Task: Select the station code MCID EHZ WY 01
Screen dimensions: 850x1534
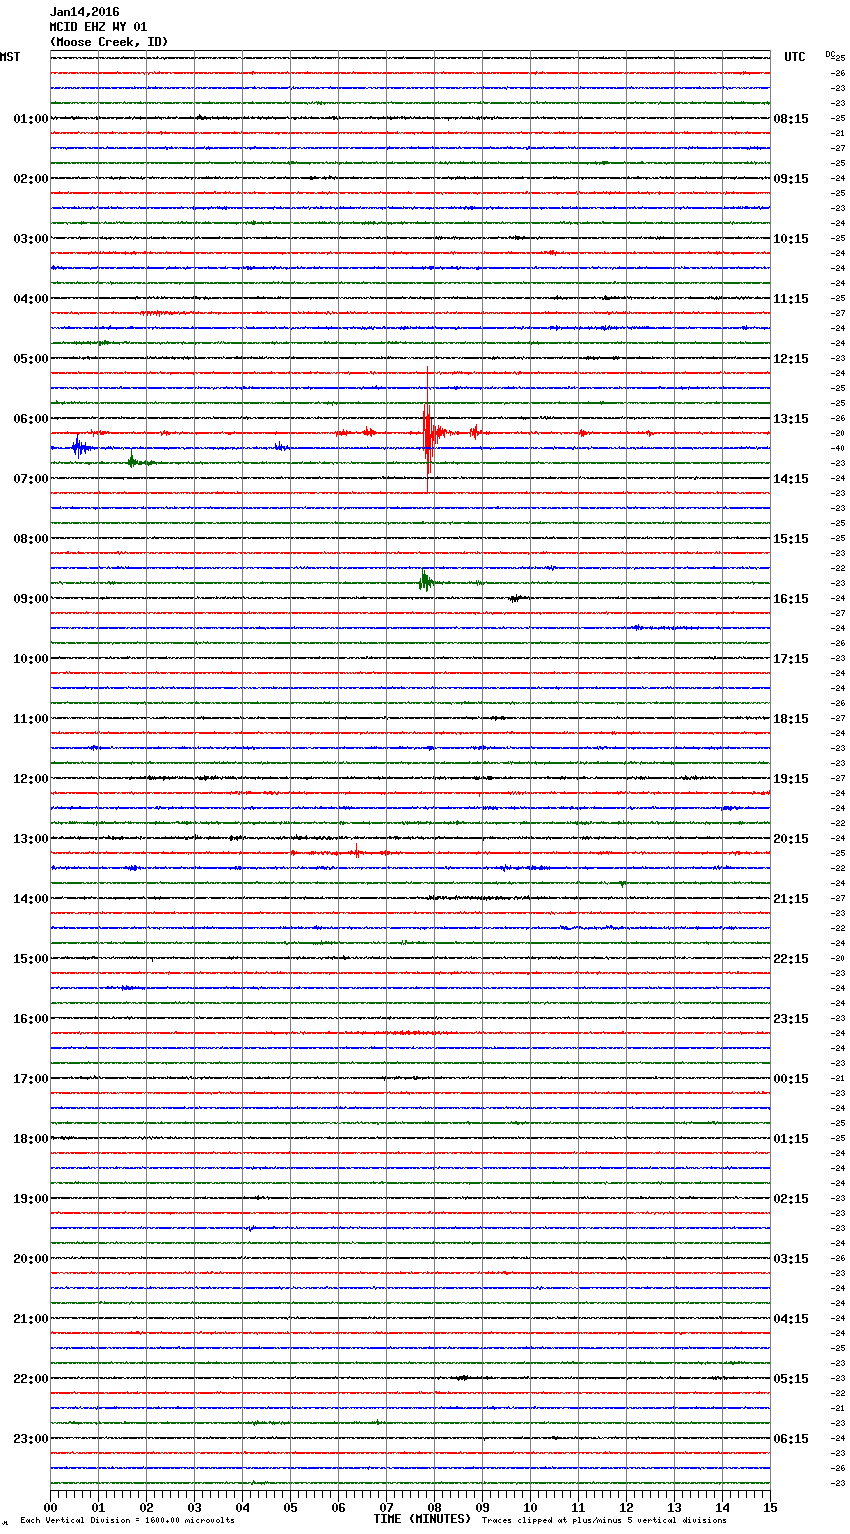Action: coord(98,27)
